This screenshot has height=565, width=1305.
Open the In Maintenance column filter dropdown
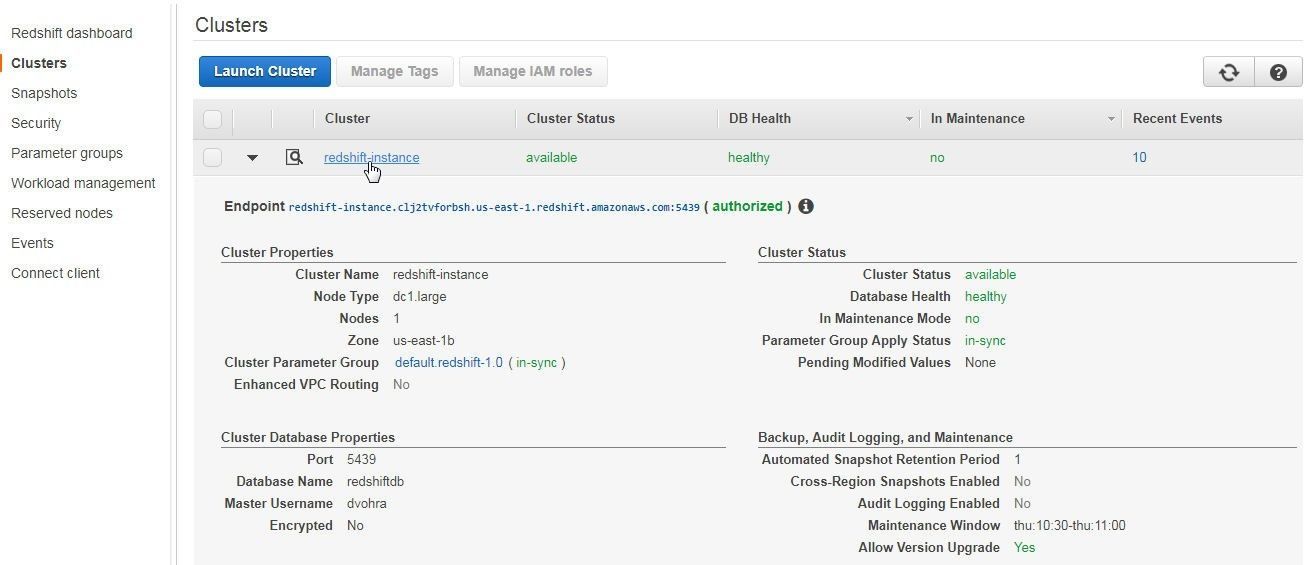tap(1111, 119)
